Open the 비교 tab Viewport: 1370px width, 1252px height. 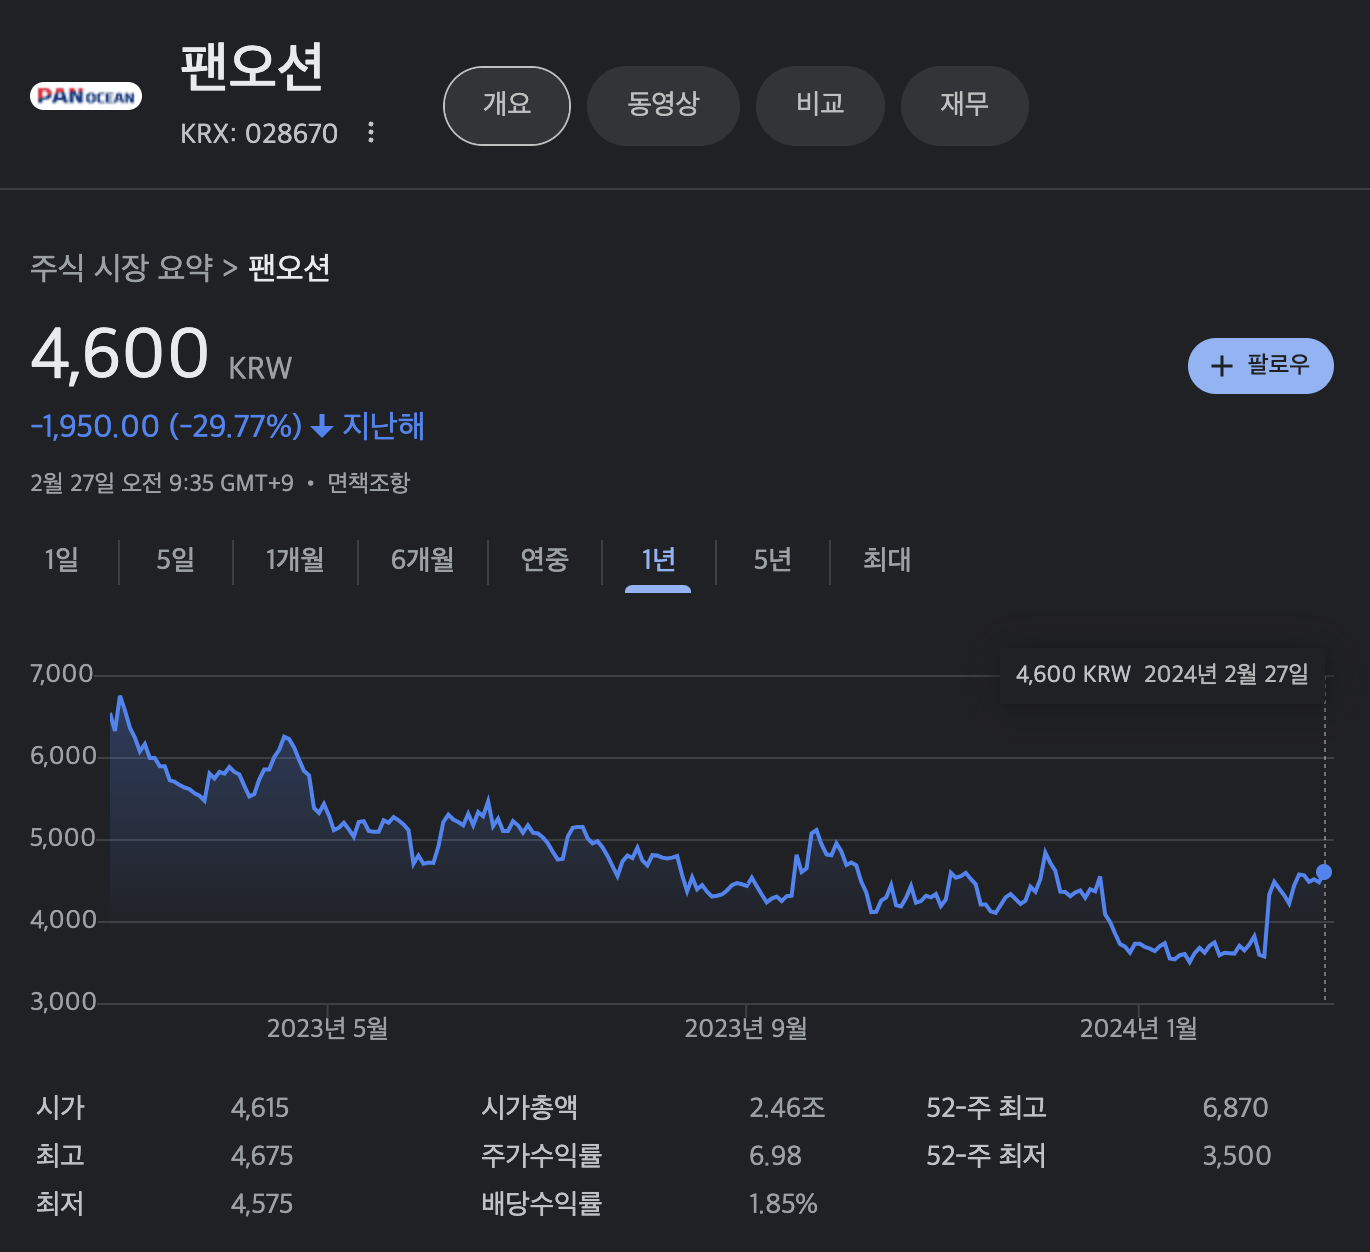(x=820, y=105)
